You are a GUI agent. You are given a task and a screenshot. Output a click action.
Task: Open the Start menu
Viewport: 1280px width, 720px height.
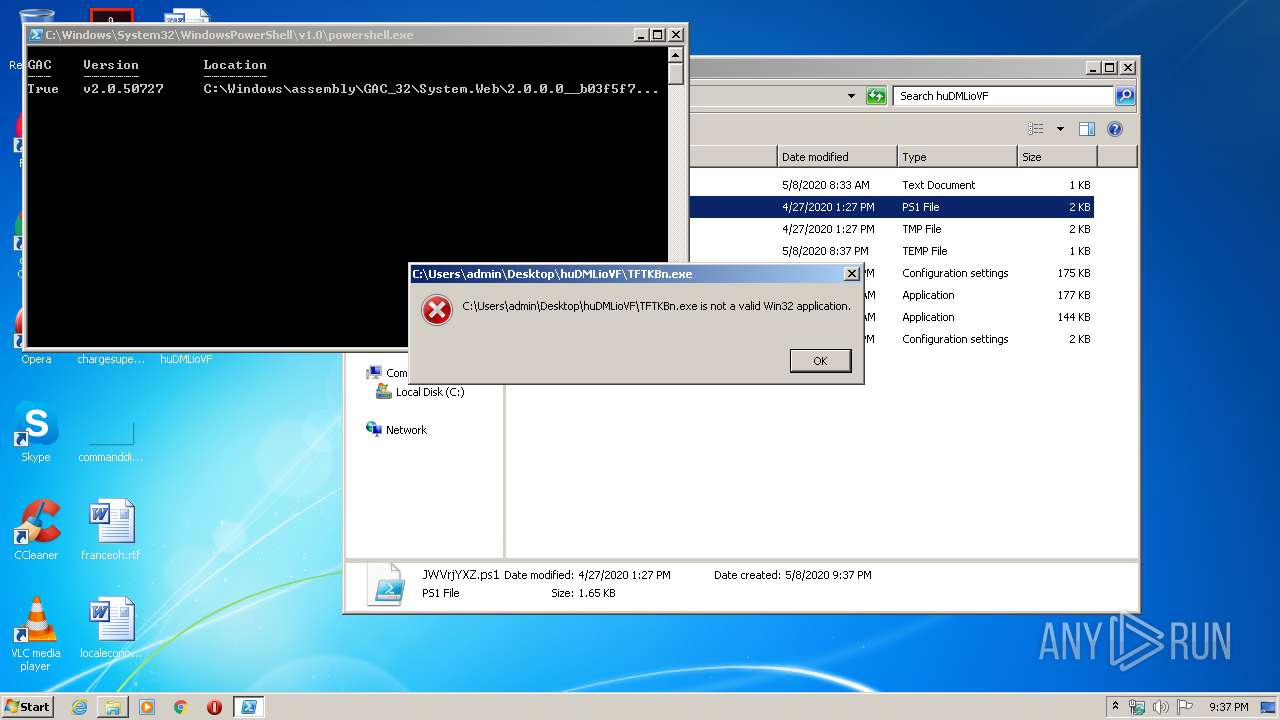click(27, 707)
